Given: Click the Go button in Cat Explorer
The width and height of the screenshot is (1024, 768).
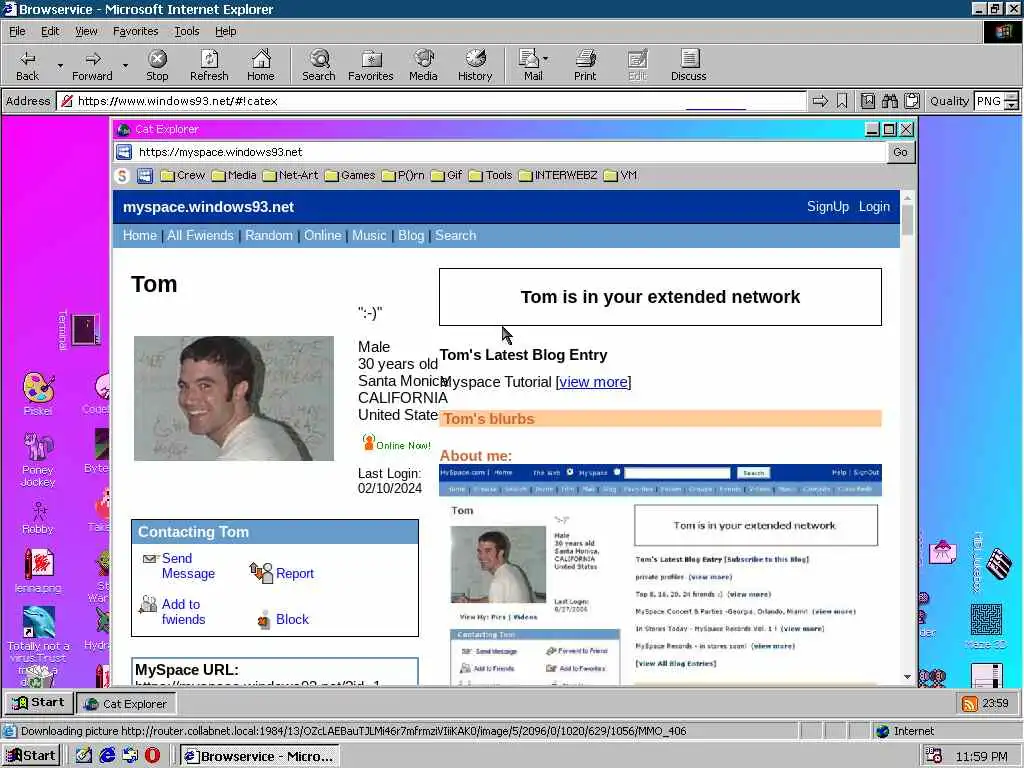Looking at the screenshot, I should [x=901, y=152].
